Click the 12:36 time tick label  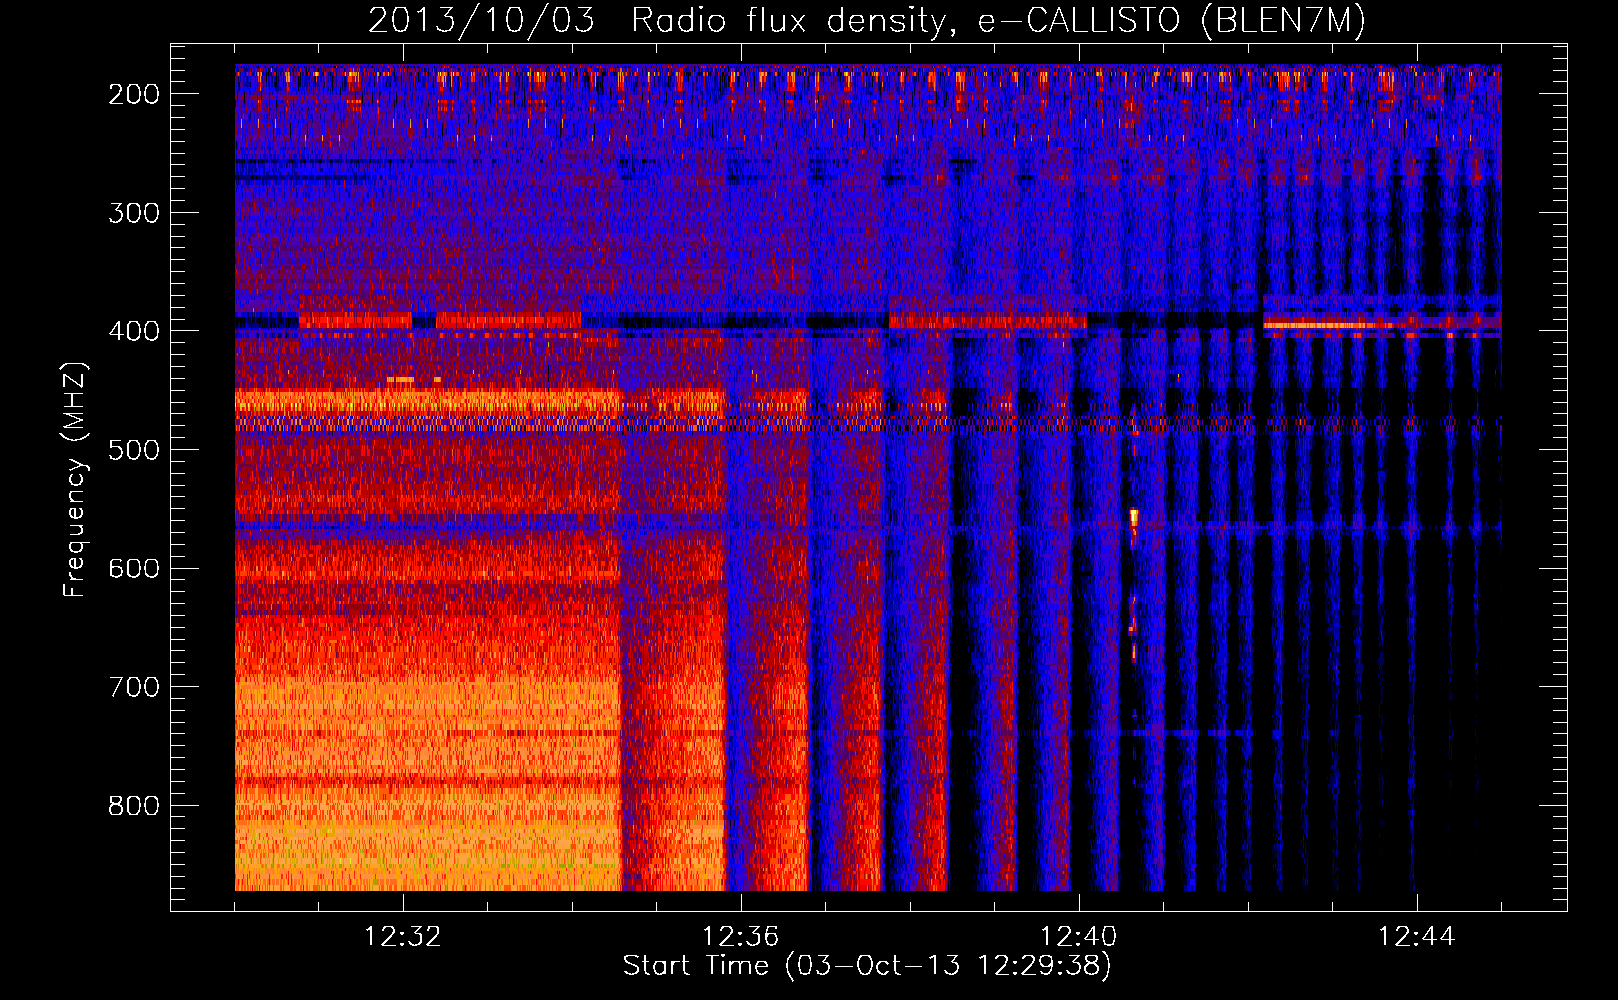tap(741, 937)
